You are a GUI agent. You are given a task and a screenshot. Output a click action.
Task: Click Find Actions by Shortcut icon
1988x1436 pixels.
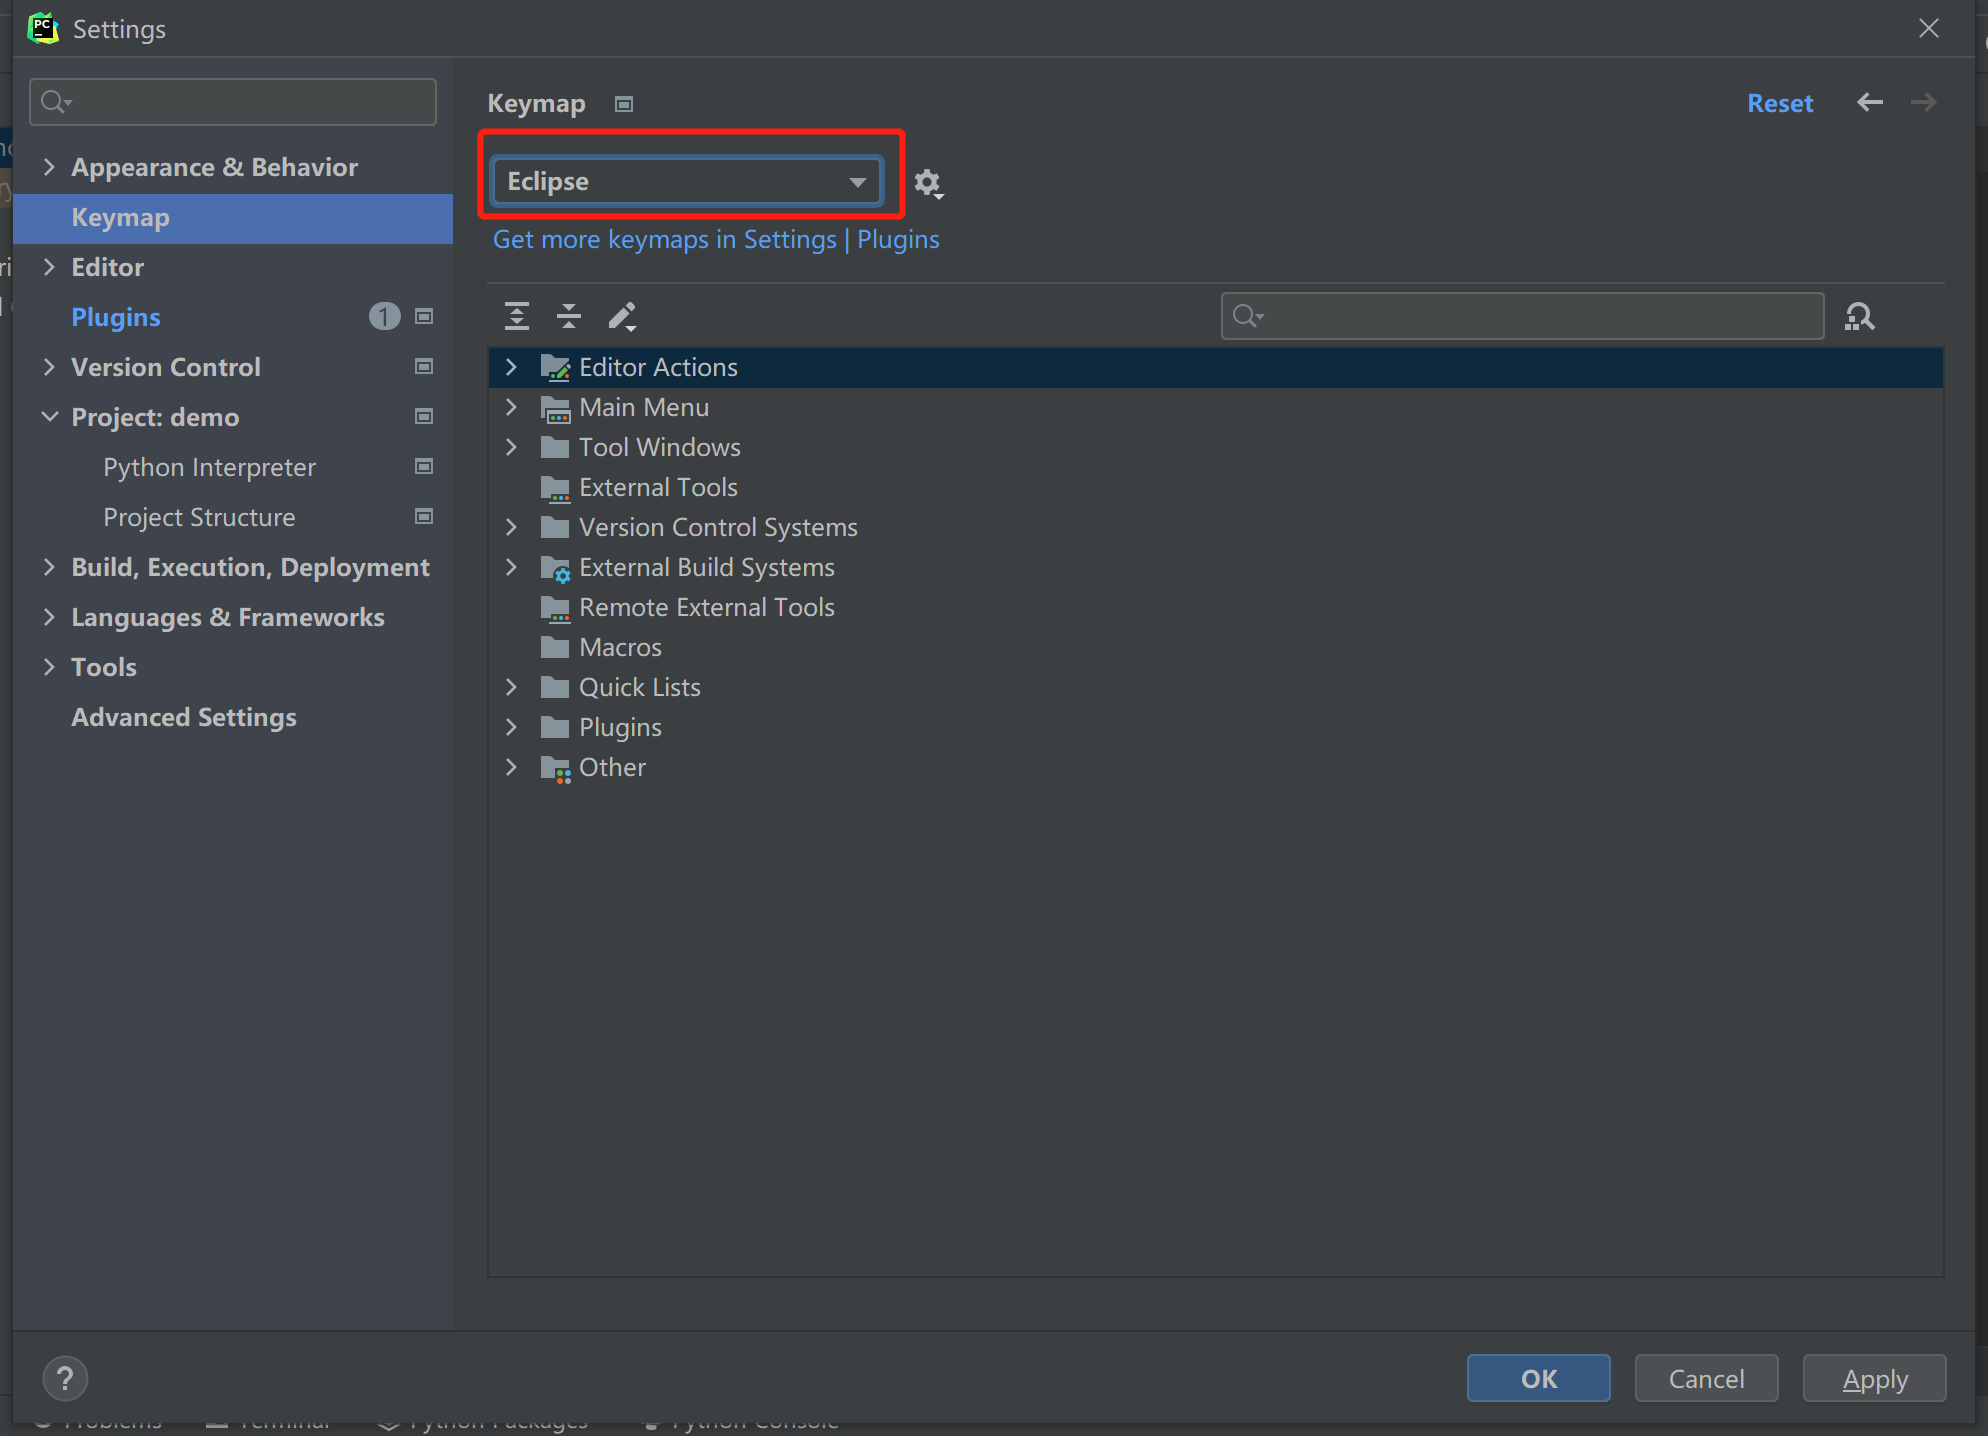coord(1859,316)
